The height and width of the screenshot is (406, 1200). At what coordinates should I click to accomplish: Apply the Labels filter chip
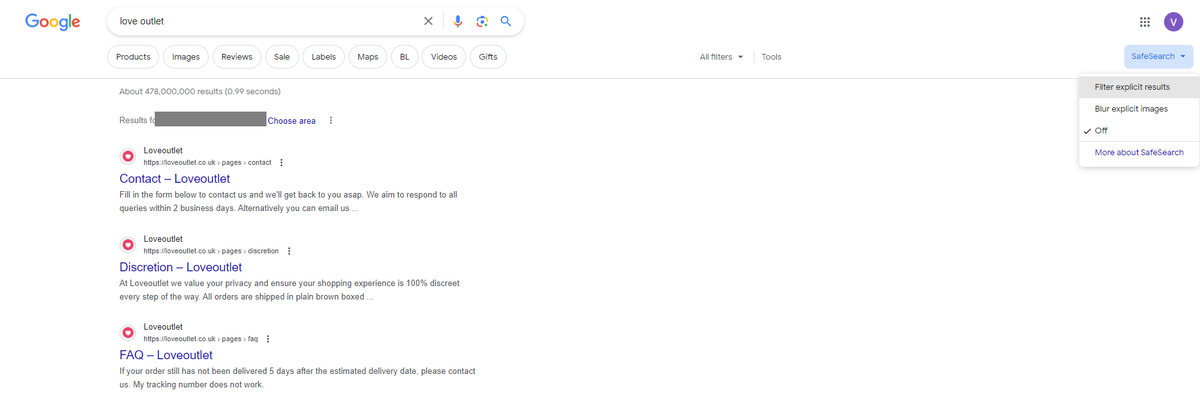point(323,57)
